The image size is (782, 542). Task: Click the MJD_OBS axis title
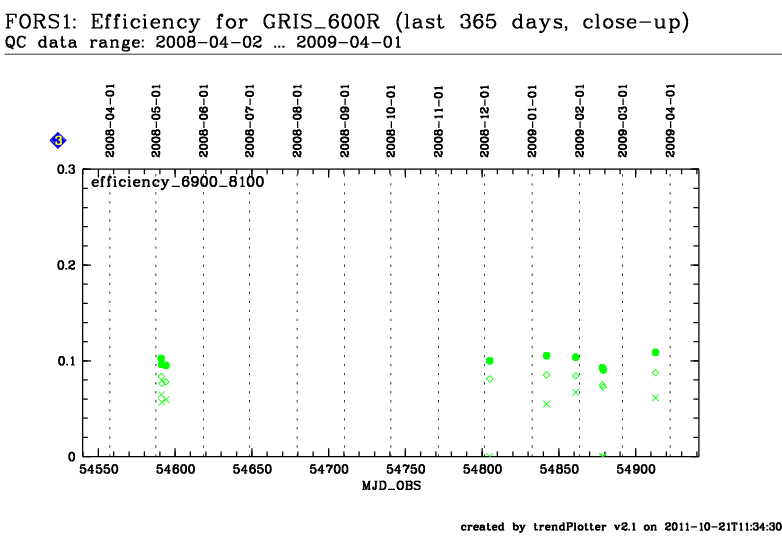(x=387, y=484)
